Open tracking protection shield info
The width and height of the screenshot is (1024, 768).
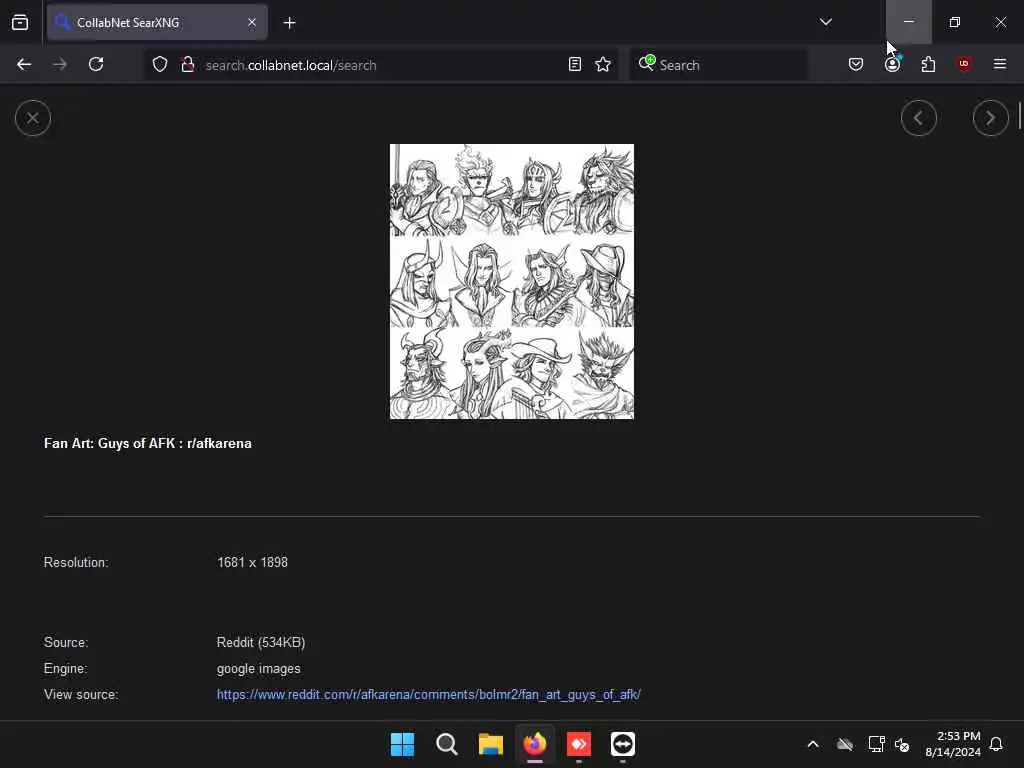pyautogui.click(x=160, y=64)
